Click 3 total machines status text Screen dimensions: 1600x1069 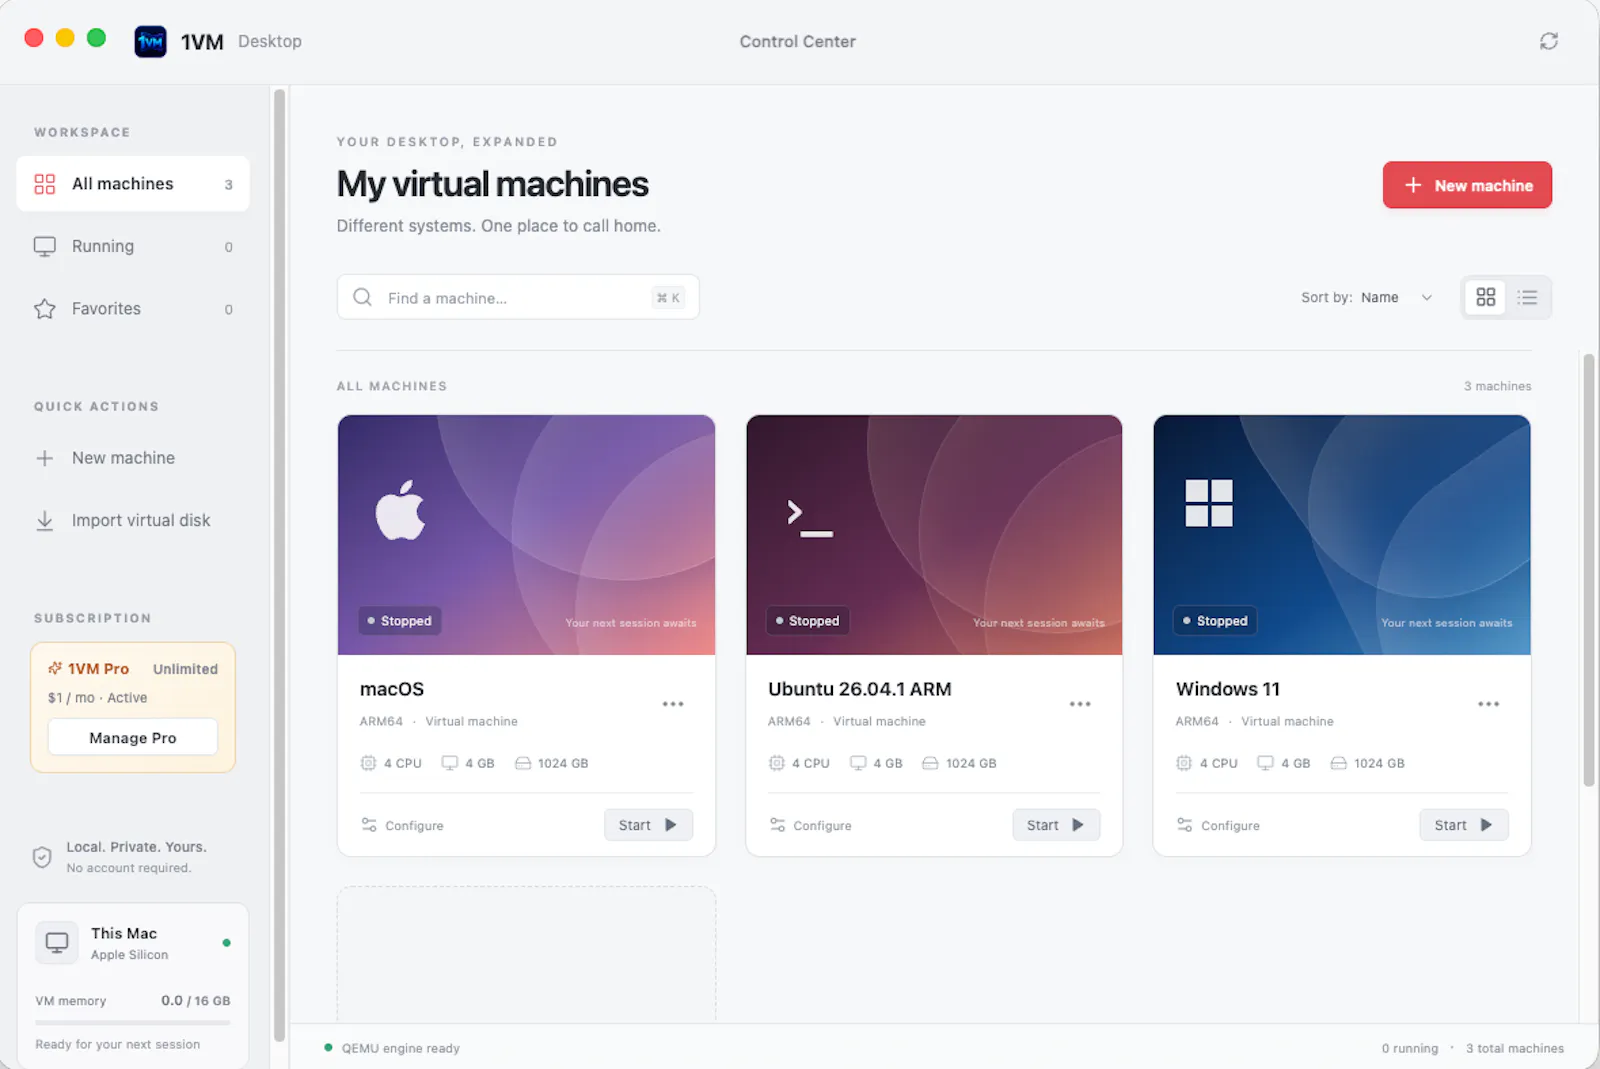(1515, 1048)
